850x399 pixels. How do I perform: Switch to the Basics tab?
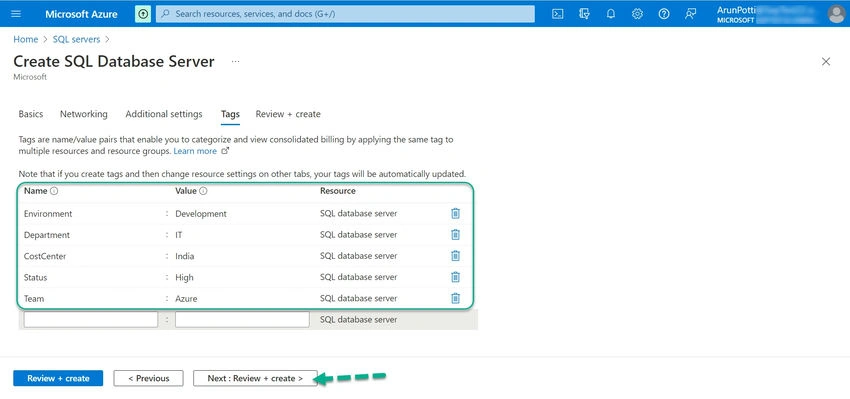(31, 114)
